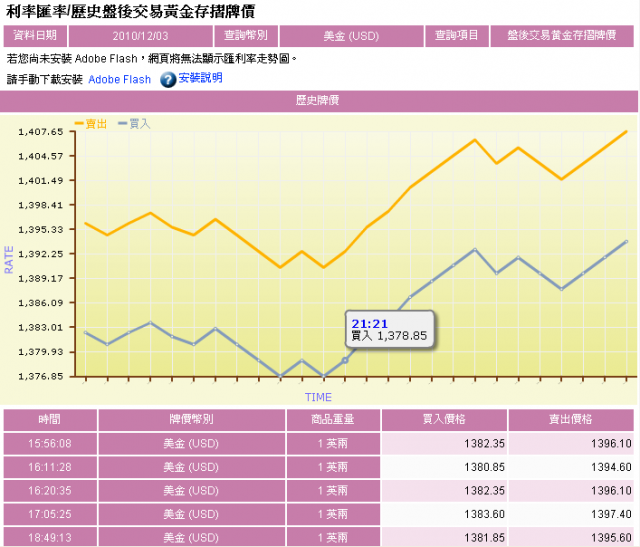
Task: Click the 1,376.85 y-axis label
Action: click(x=41, y=376)
